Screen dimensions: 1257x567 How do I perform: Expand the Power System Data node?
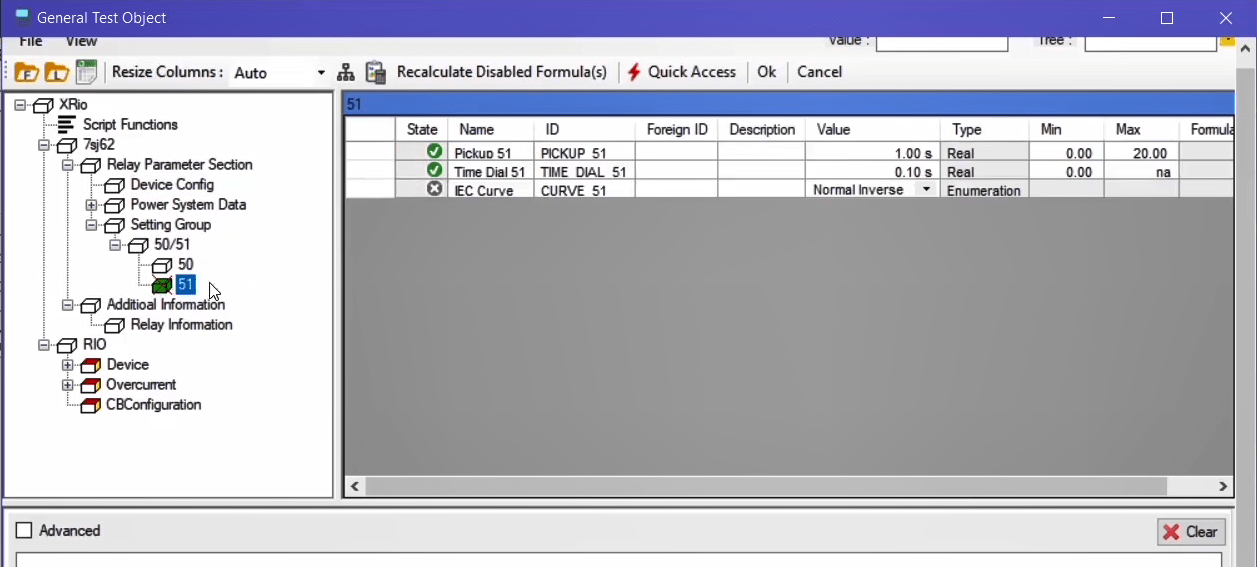(91, 205)
